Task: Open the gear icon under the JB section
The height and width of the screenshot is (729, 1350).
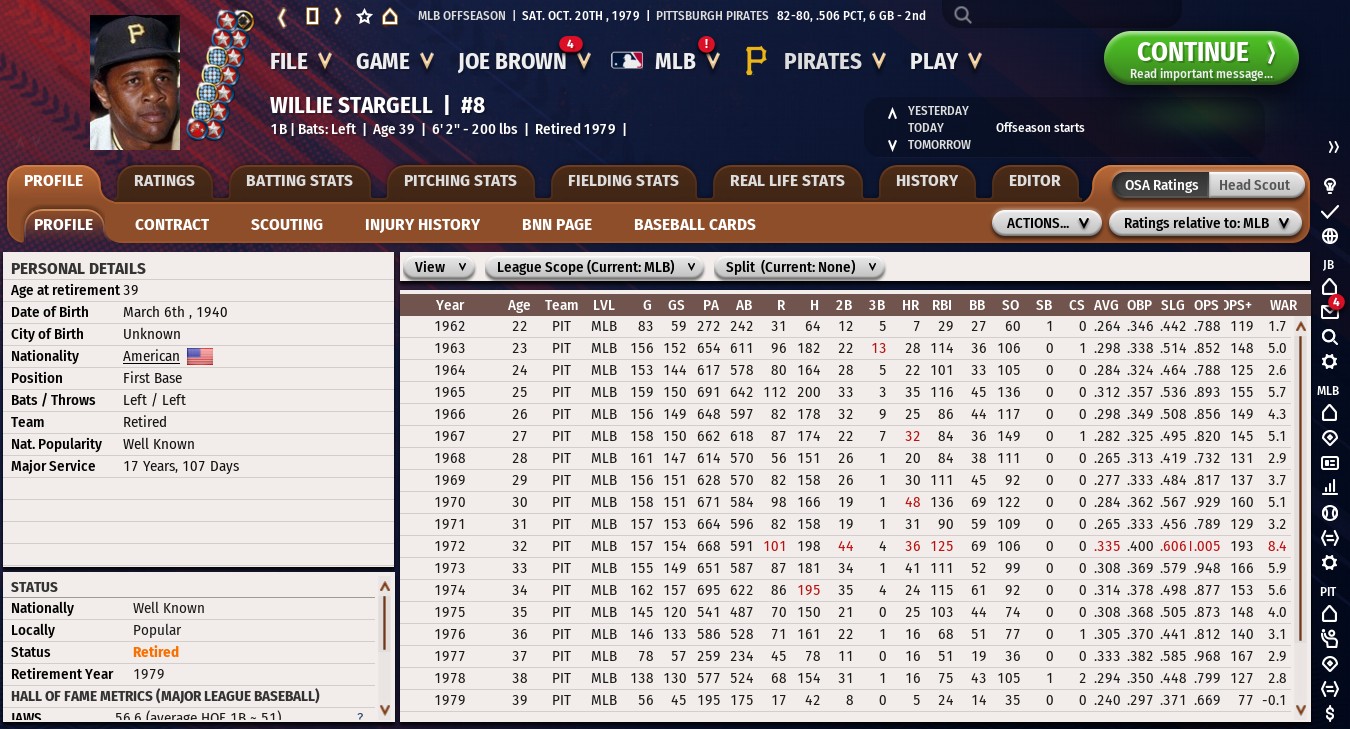Action: click(1330, 362)
